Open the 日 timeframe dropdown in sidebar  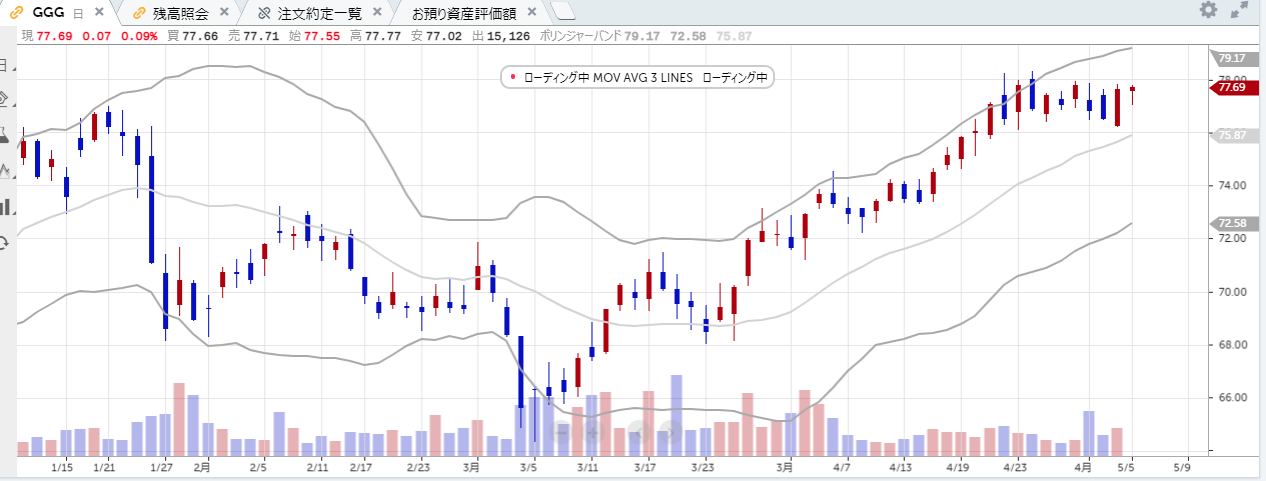5,65
